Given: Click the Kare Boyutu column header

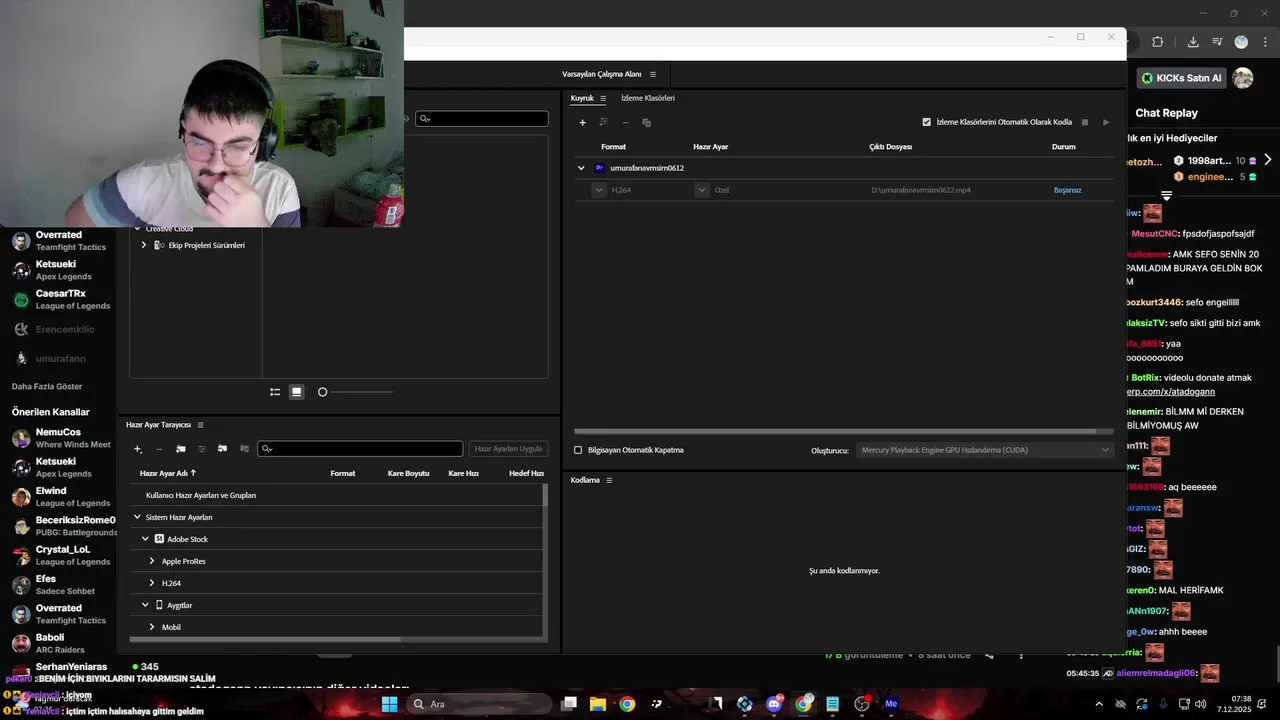Looking at the screenshot, I should click(408, 473).
